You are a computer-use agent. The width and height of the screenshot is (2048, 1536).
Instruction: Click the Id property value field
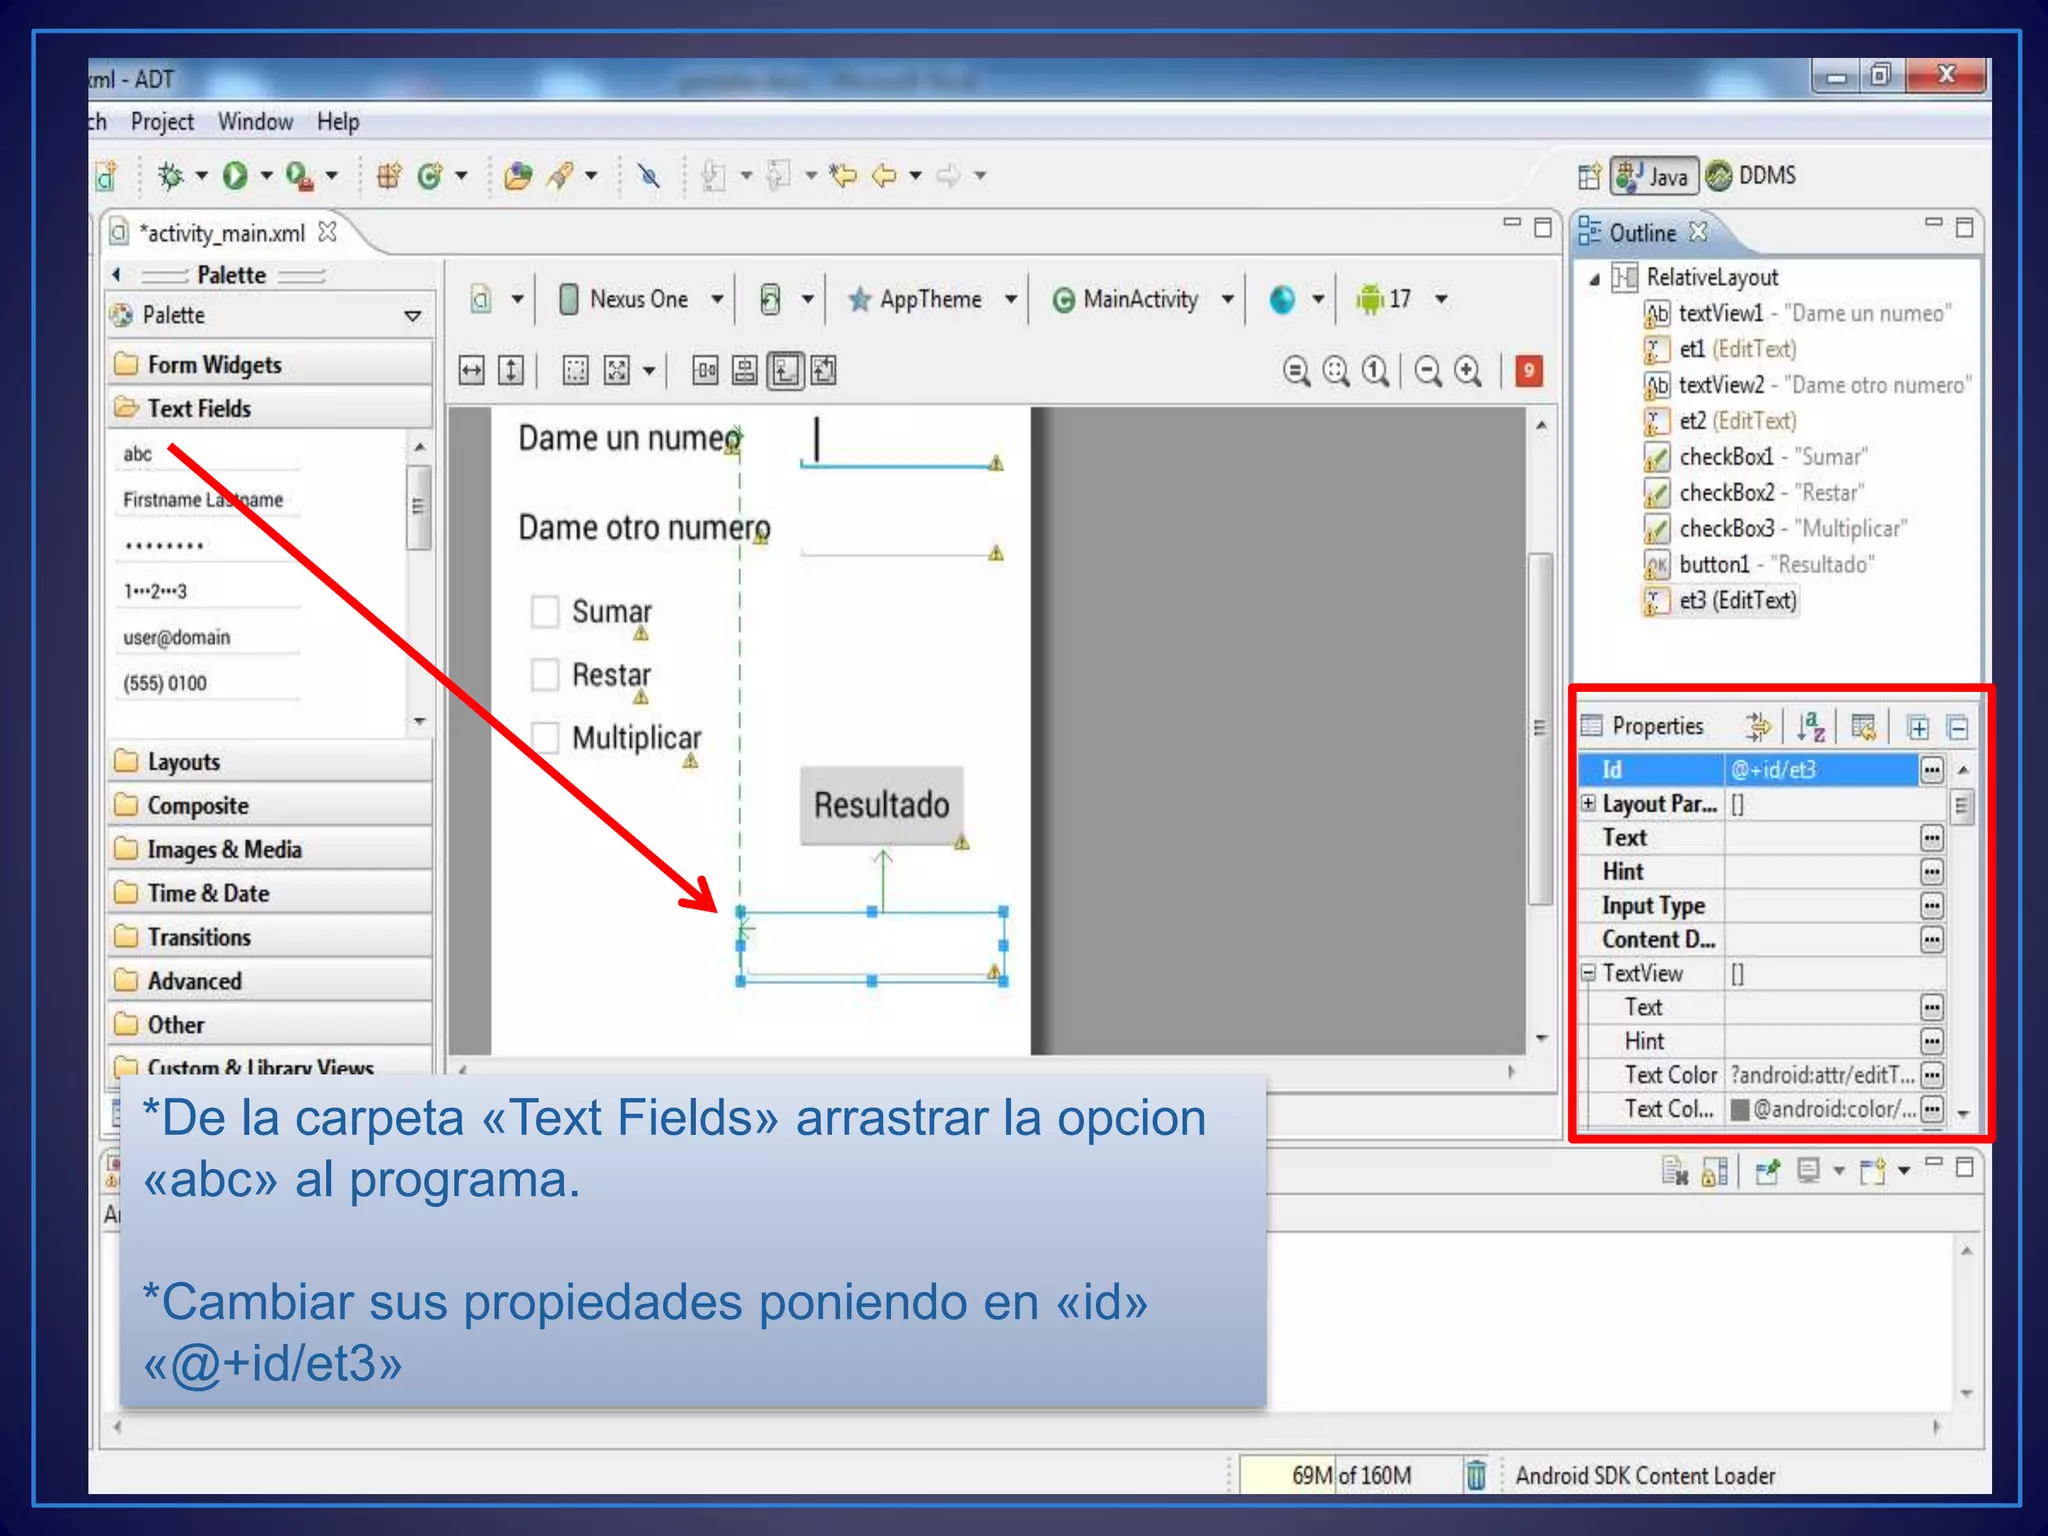1822,770
